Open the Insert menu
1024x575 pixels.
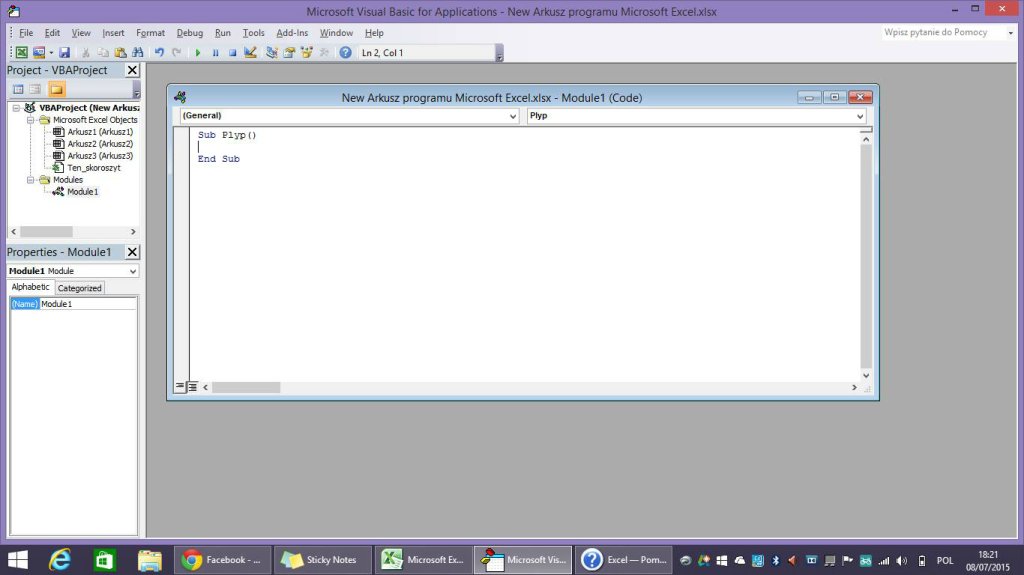tap(113, 33)
